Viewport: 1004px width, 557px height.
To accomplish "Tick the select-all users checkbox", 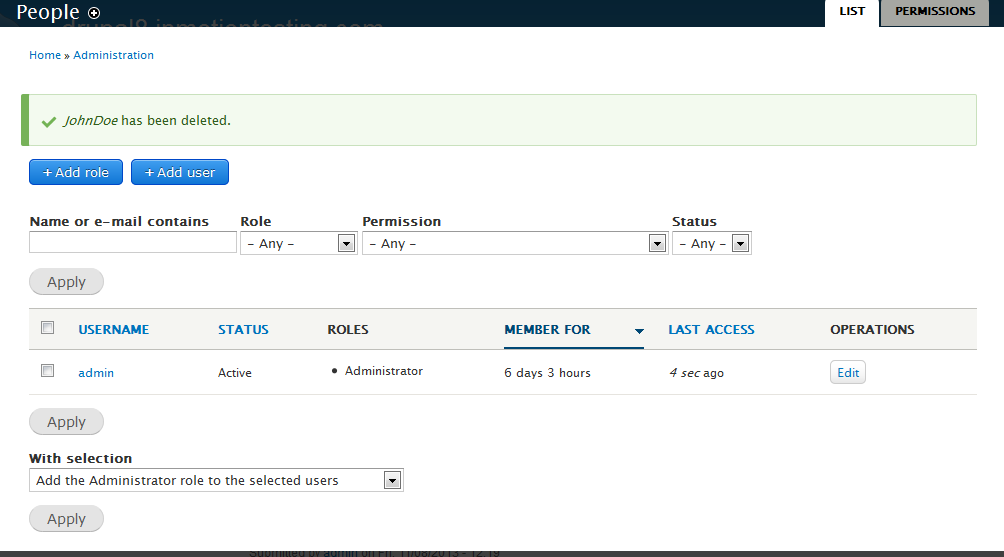I will (47, 328).
